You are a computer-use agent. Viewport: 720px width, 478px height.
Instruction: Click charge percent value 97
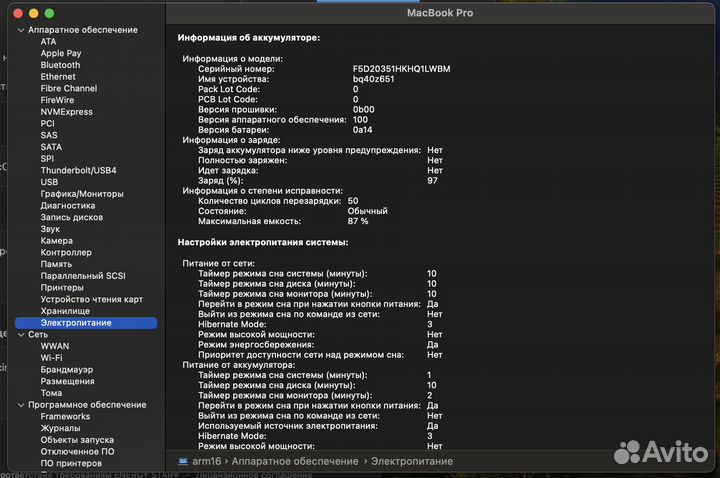tap(432, 181)
